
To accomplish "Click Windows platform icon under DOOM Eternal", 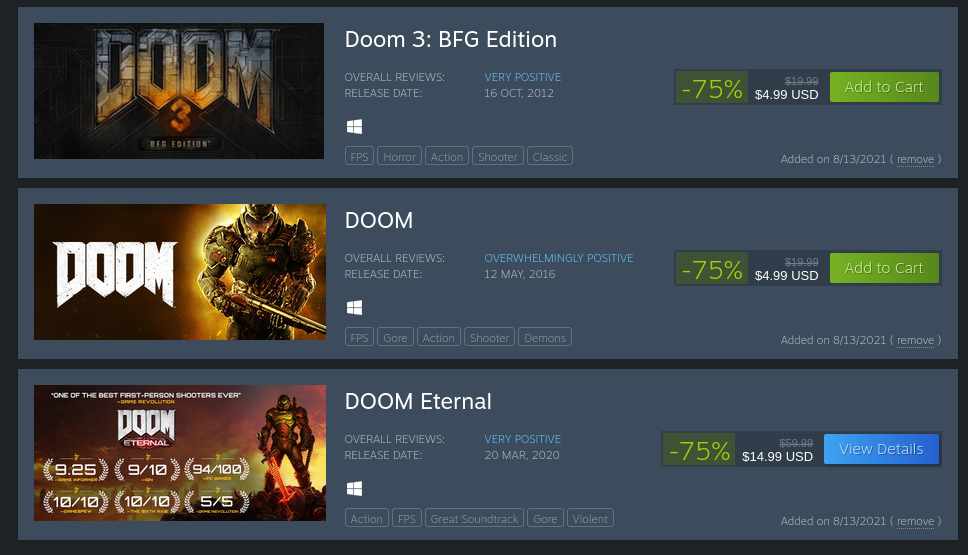I will [354, 488].
